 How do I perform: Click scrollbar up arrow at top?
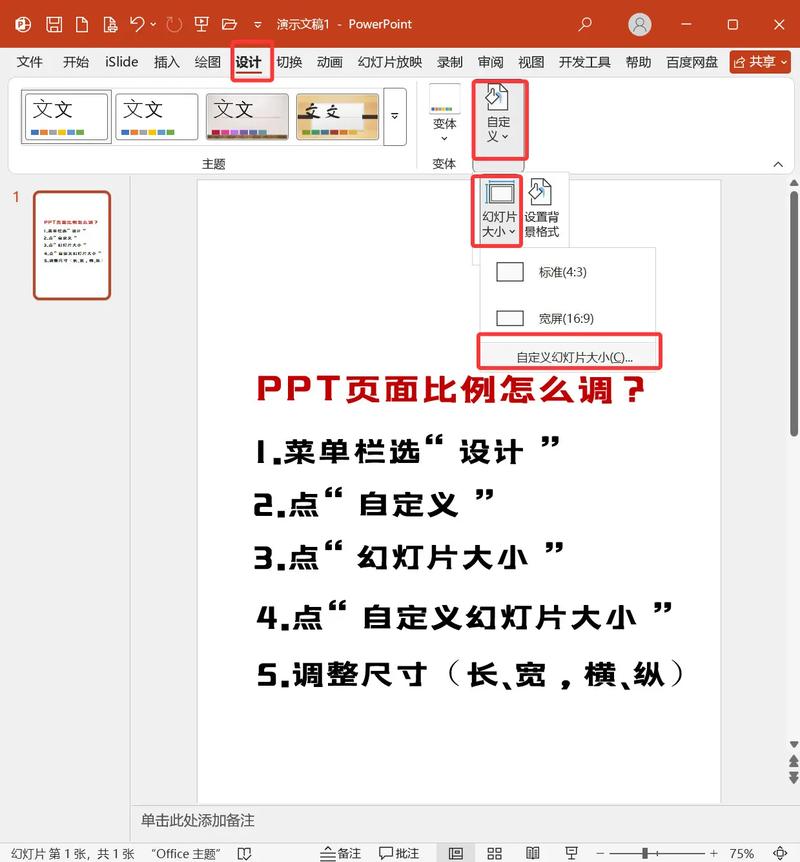click(x=794, y=183)
